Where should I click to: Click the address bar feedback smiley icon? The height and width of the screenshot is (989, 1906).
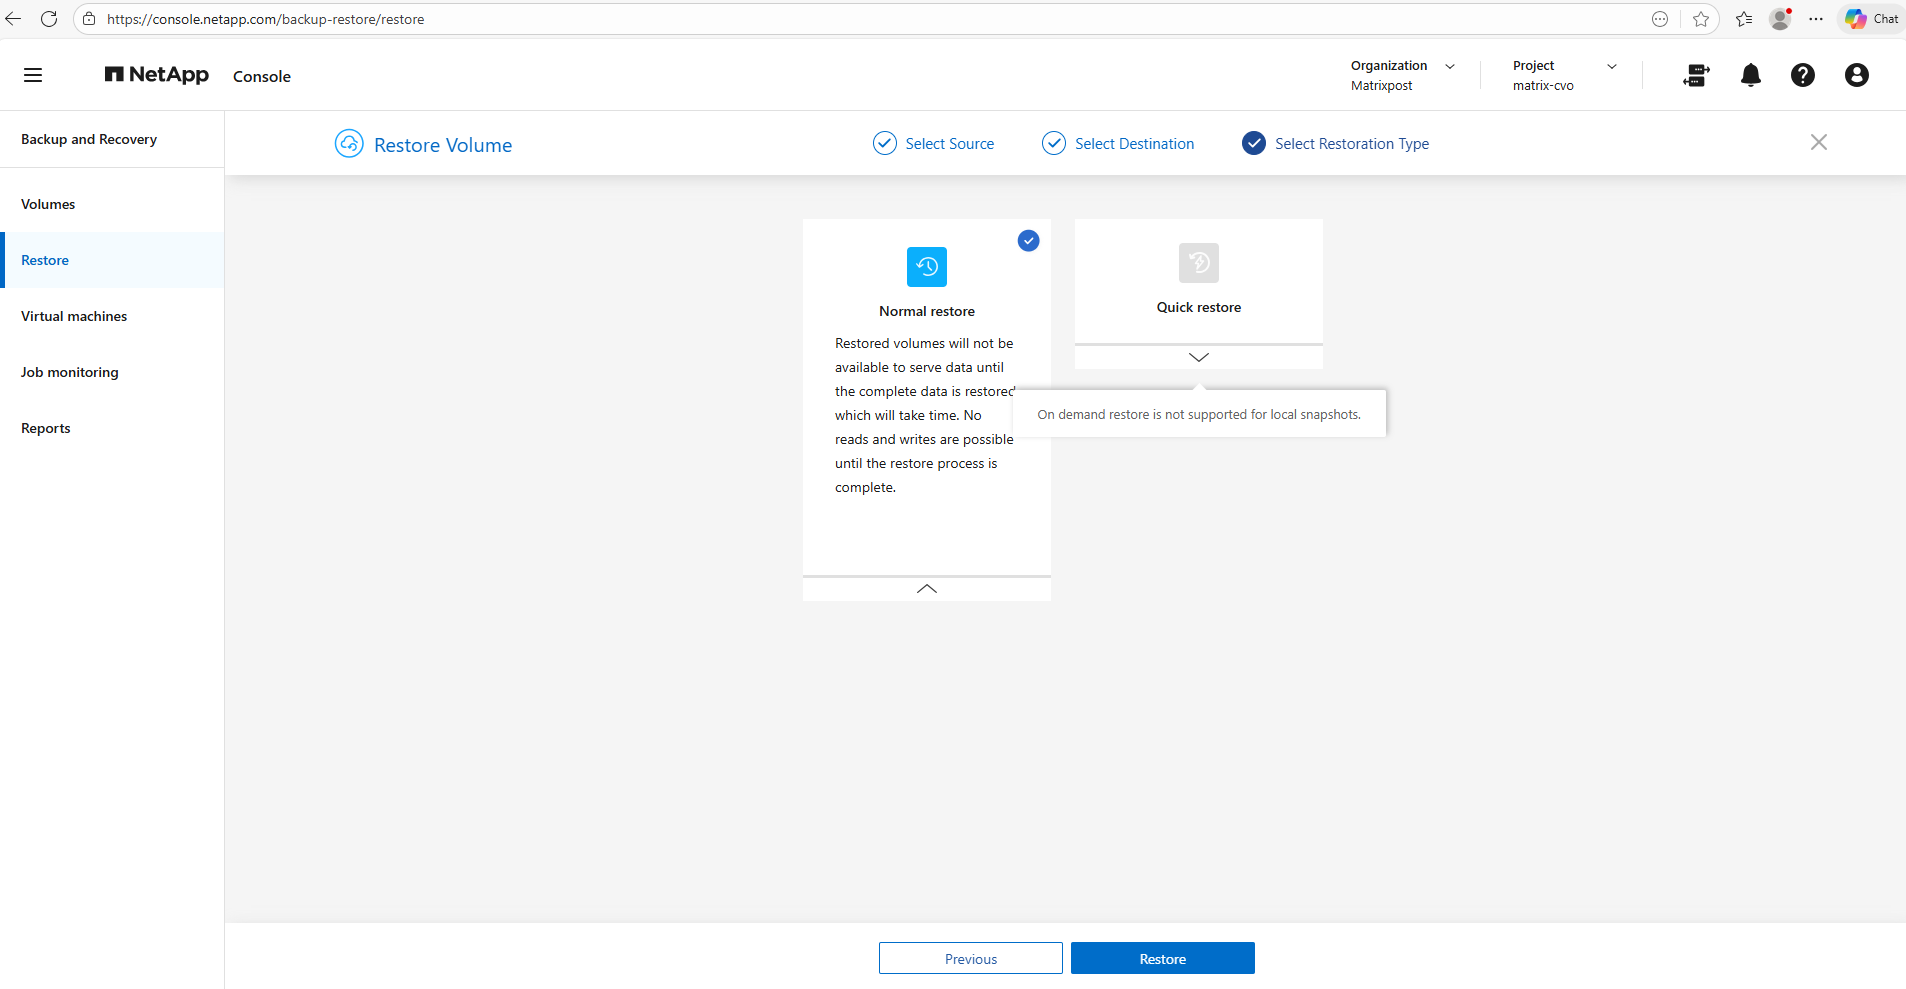tap(1660, 19)
